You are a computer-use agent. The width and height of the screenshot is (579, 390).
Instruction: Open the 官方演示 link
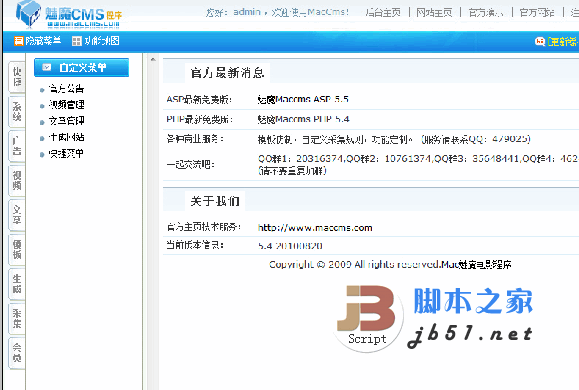coord(486,13)
